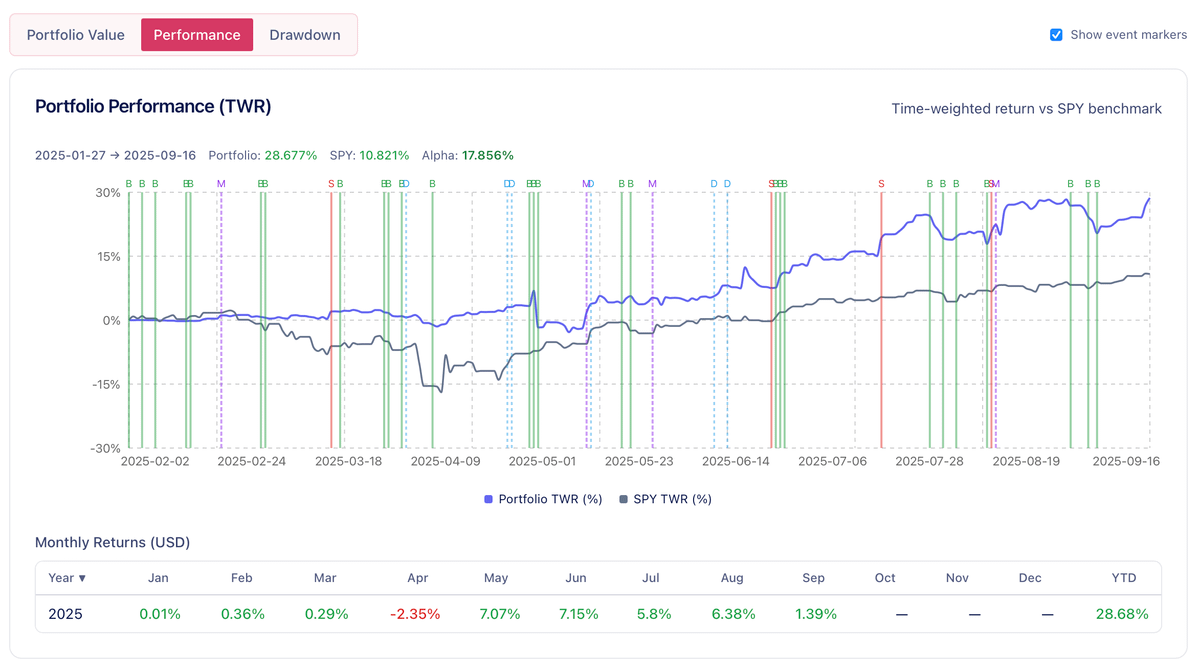
Task: Click the red S marker near 2025-03-18
Action: (331, 184)
